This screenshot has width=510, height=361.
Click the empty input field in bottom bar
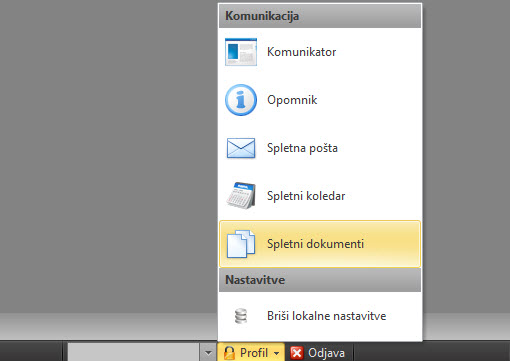click(x=133, y=352)
